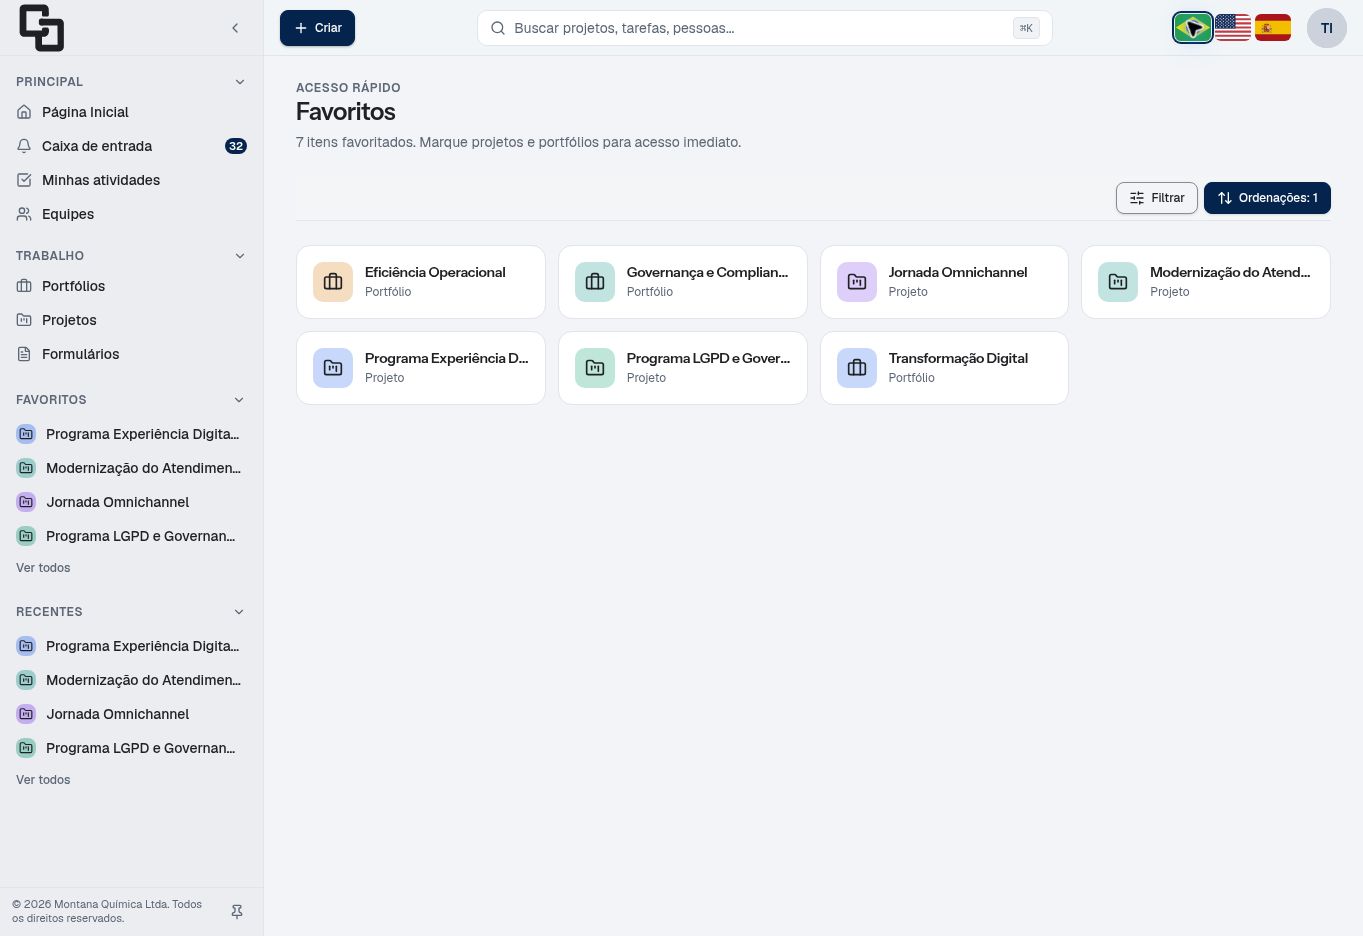Collapse the FAVORITOS sidebar section

pyautogui.click(x=240, y=400)
